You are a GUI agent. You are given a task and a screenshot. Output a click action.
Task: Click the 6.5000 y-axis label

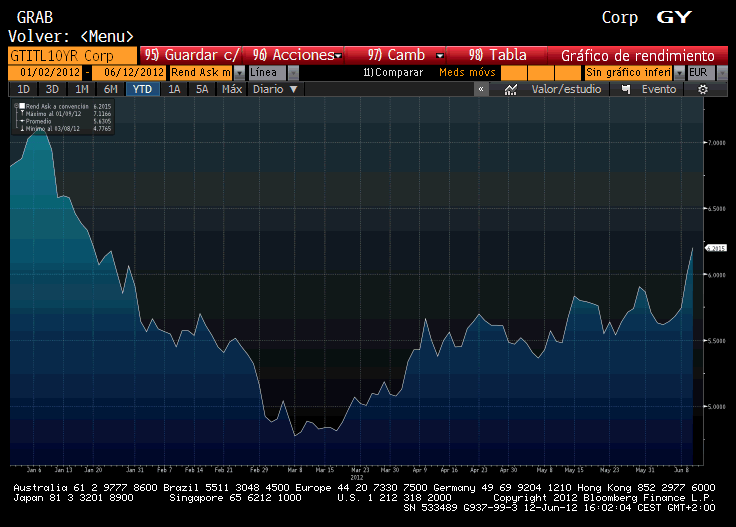[x=716, y=208]
